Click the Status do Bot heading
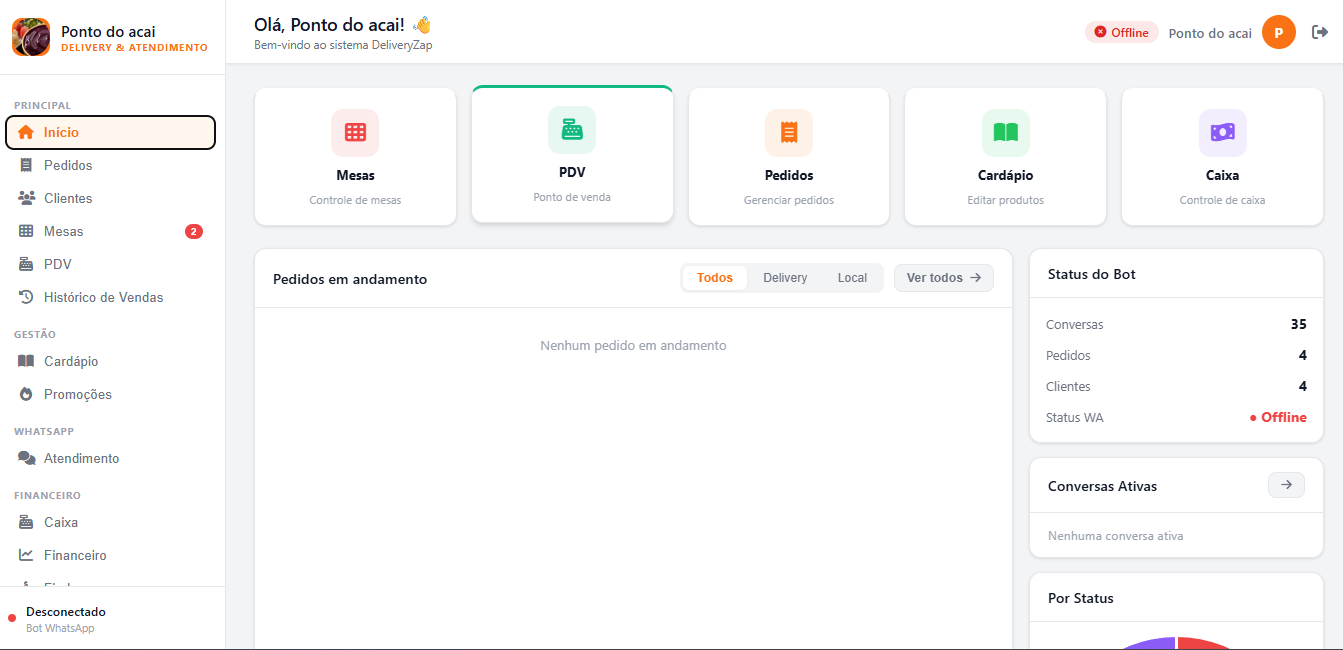This screenshot has height=650, width=1343. click(1091, 274)
